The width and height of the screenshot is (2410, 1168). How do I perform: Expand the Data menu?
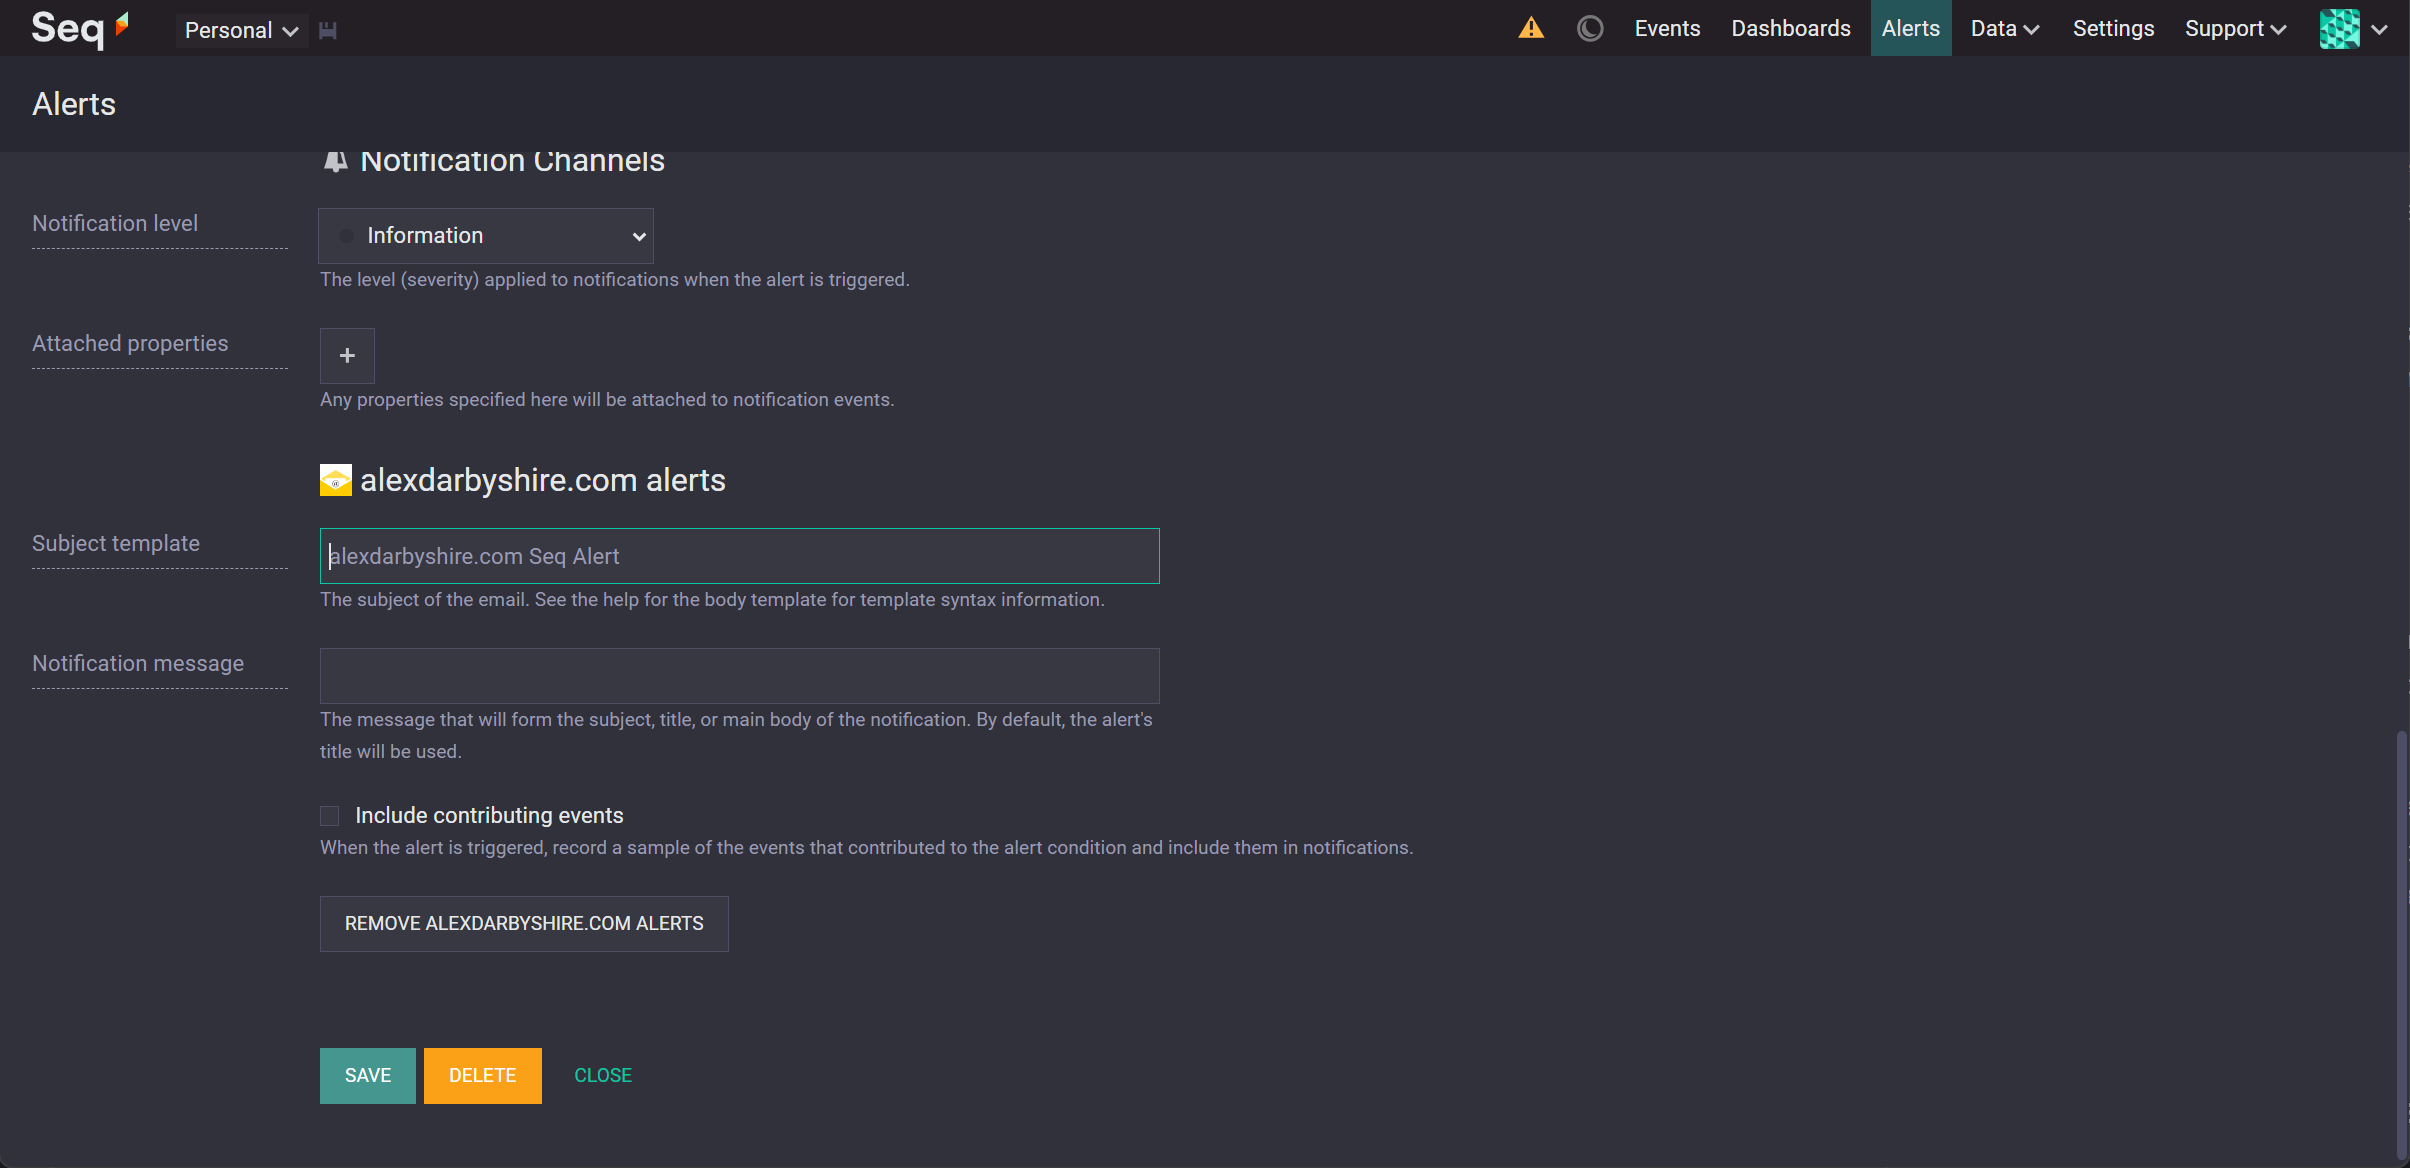coord(2005,28)
